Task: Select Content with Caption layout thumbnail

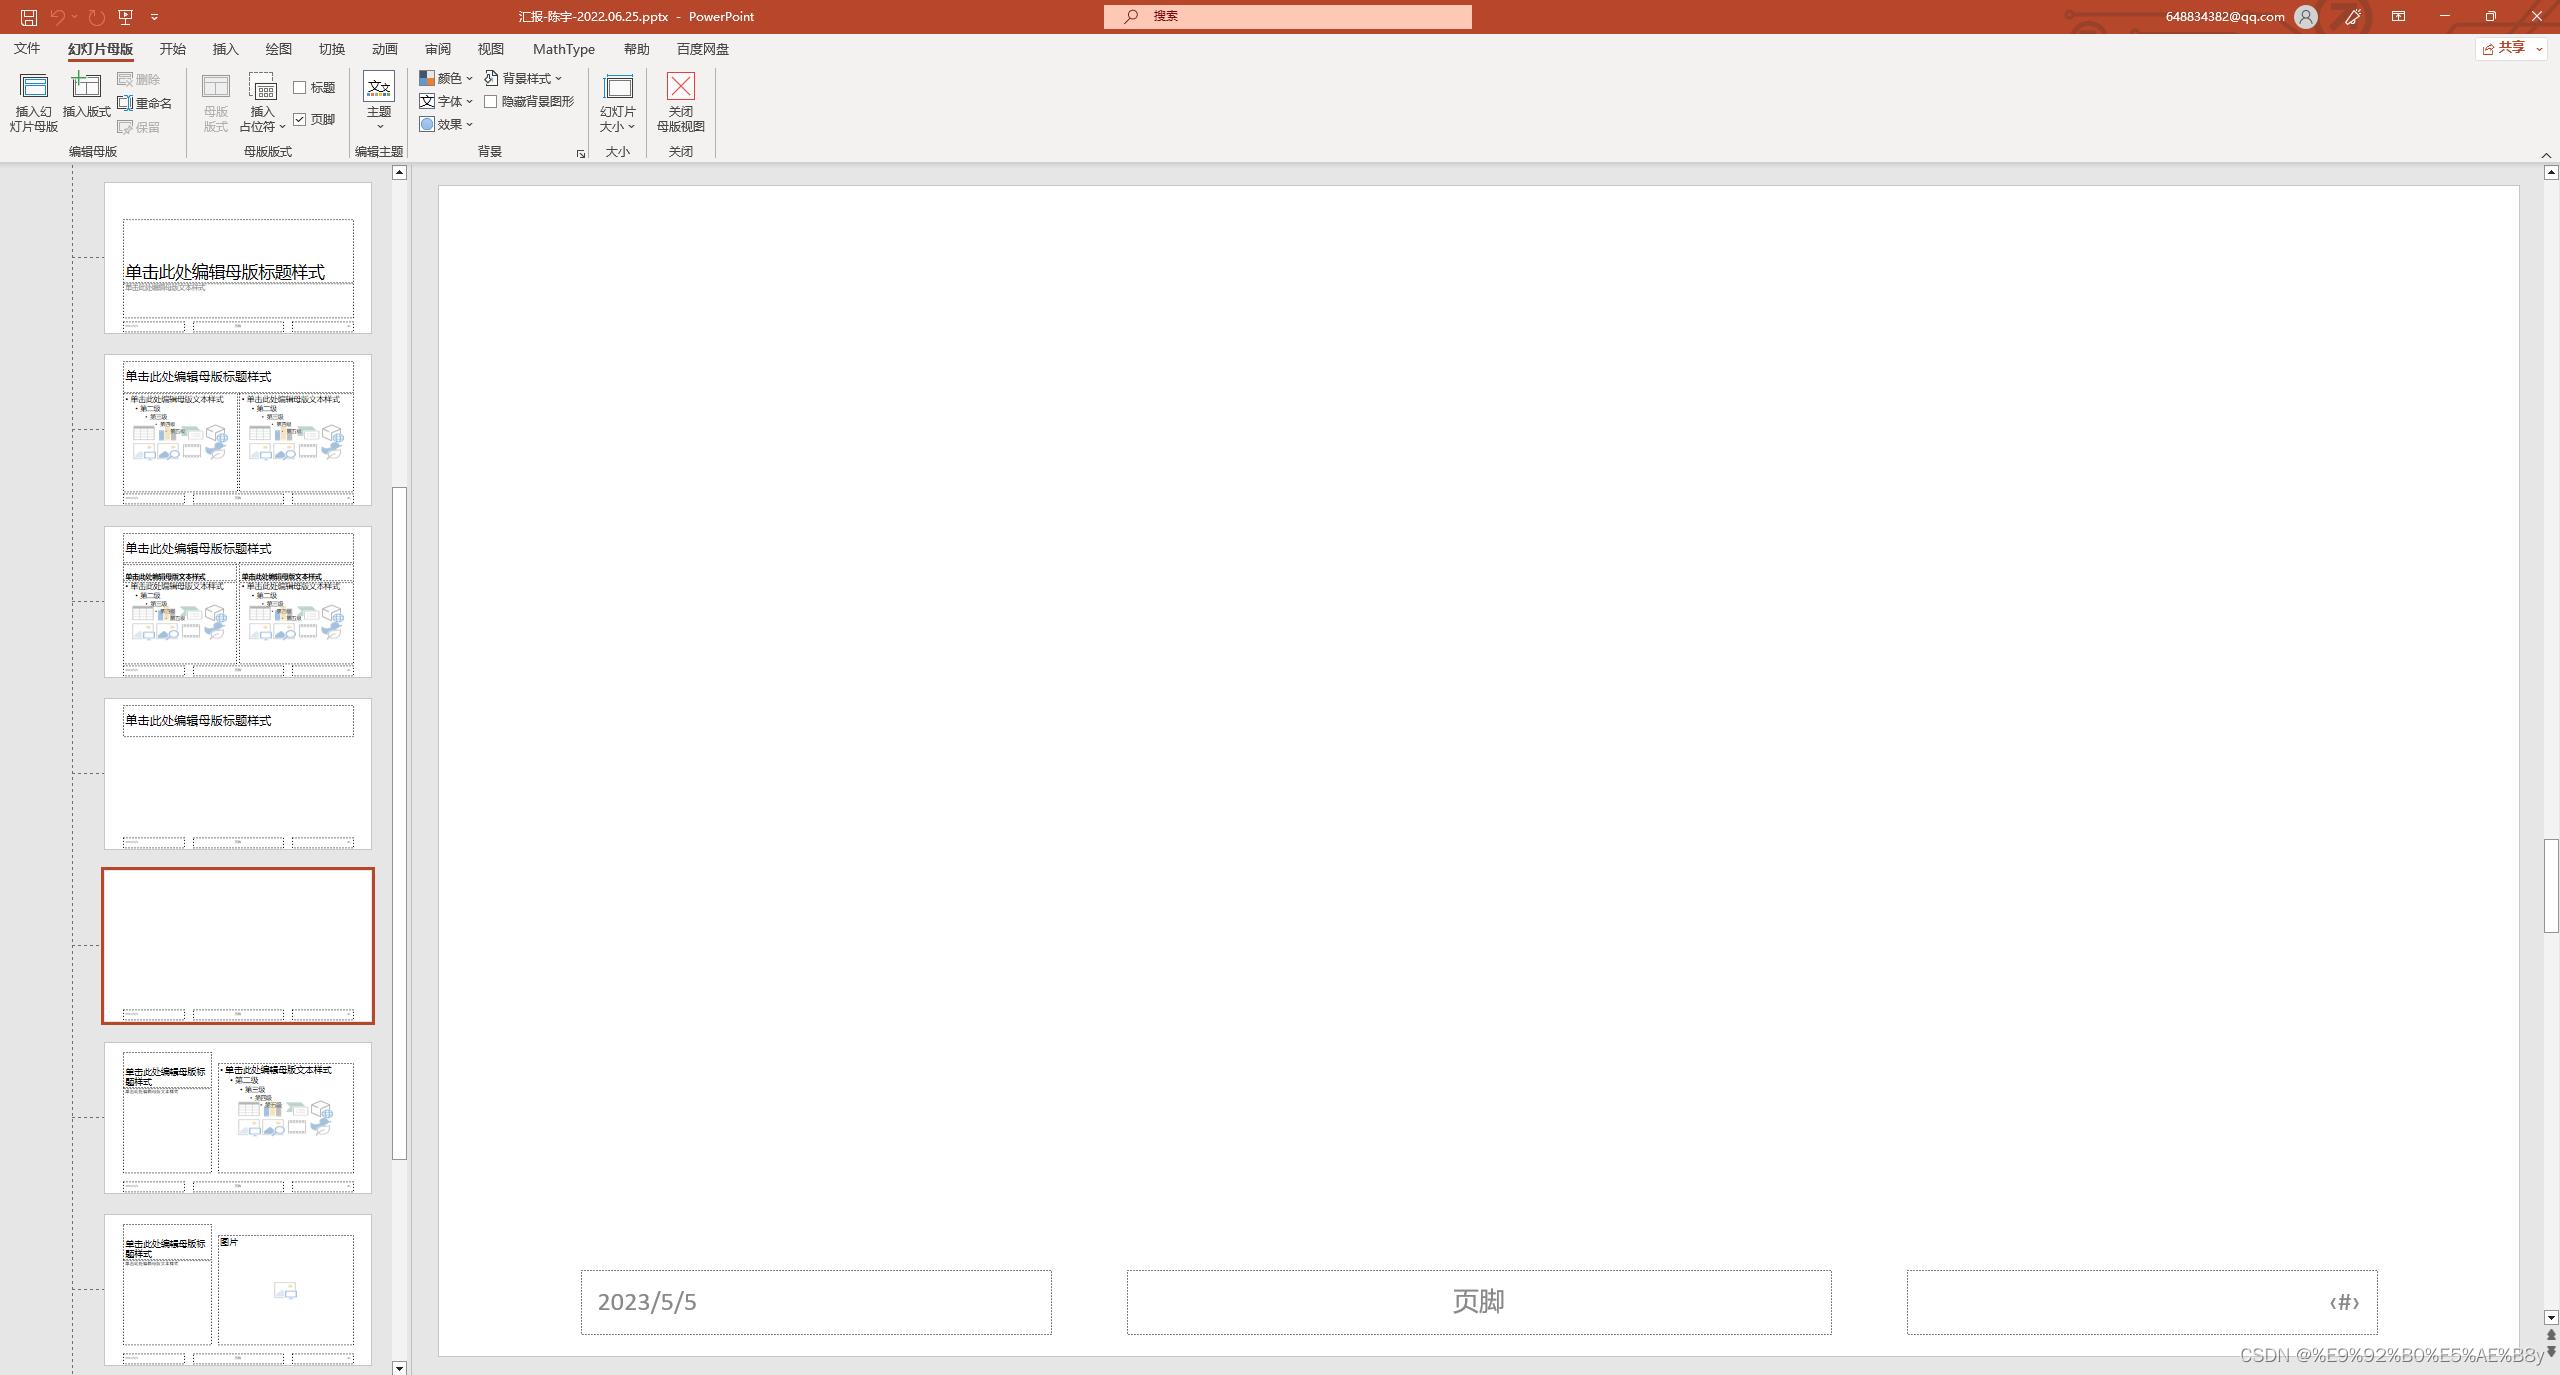Action: point(238,1118)
